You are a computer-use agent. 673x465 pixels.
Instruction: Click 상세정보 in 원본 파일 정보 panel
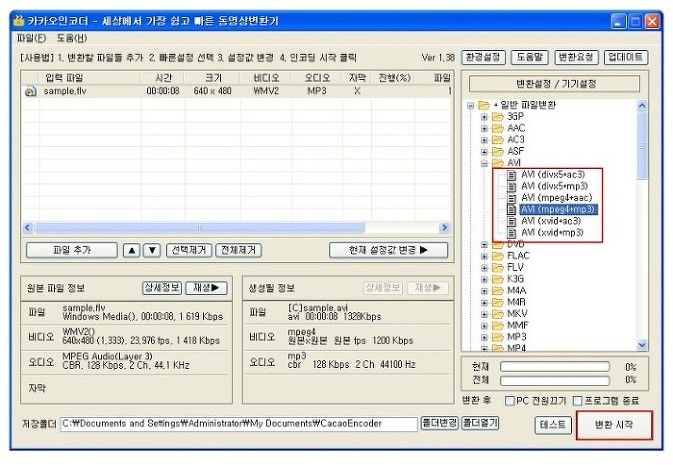pyautogui.click(x=162, y=288)
